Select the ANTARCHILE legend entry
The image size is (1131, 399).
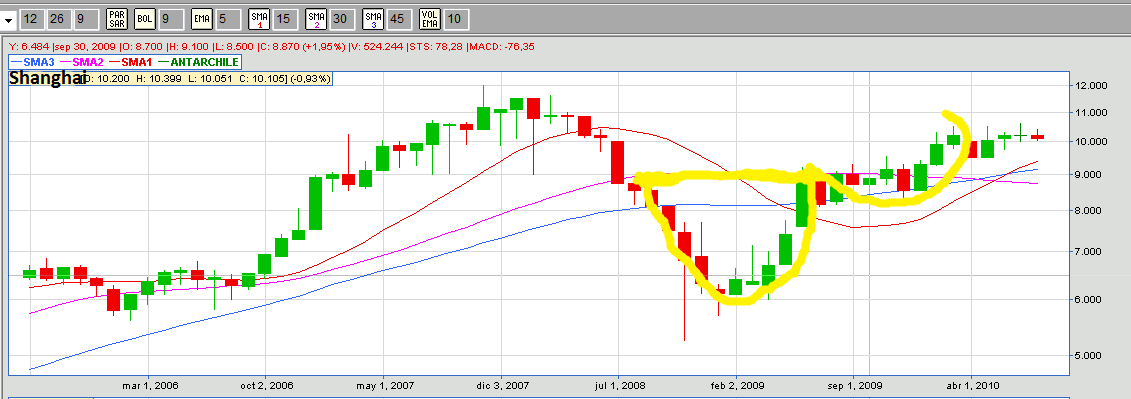coord(197,63)
